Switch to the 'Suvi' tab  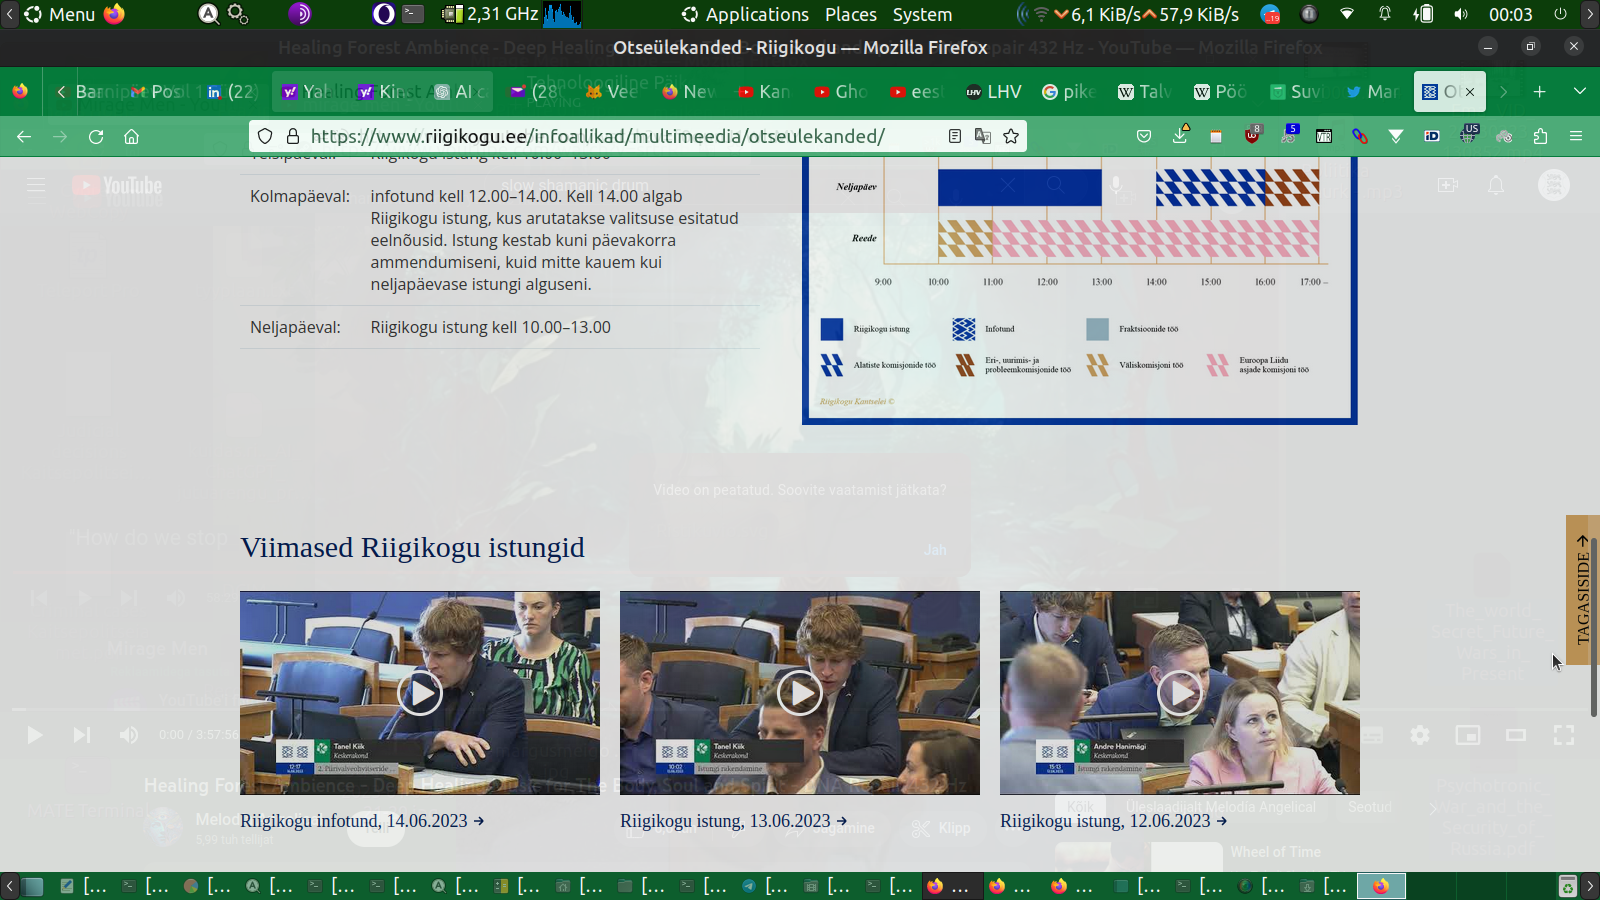tap(1297, 91)
